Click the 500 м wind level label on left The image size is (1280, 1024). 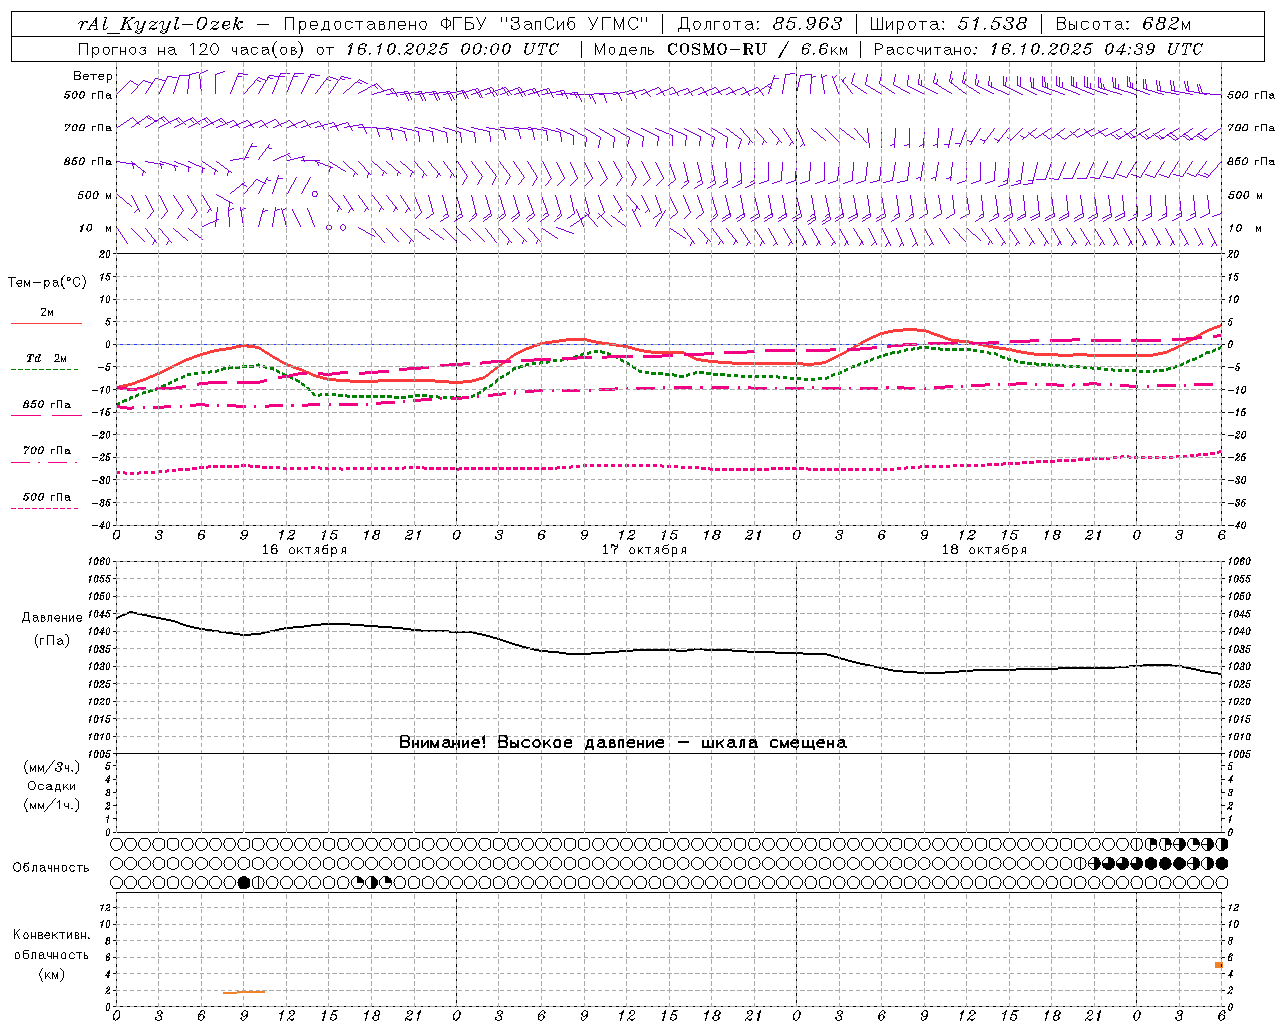pyautogui.click(x=95, y=195)
